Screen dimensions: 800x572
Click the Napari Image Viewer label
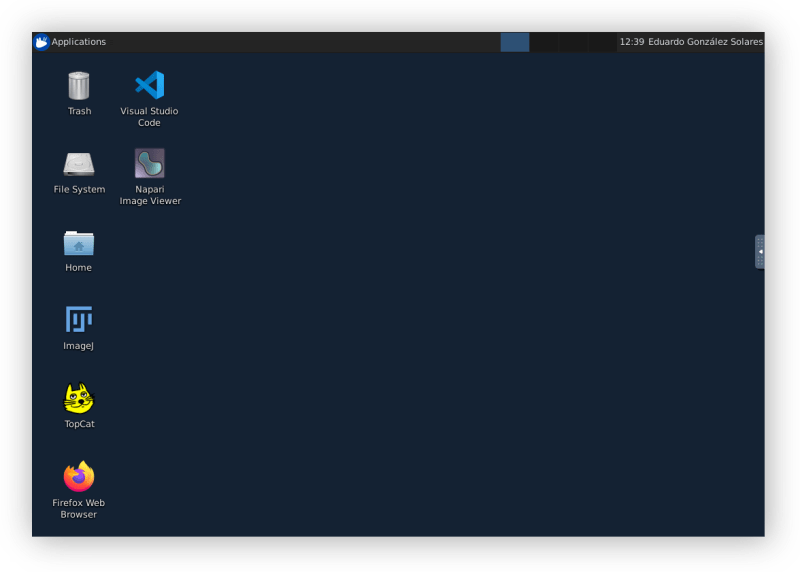[x=150, y=195]
